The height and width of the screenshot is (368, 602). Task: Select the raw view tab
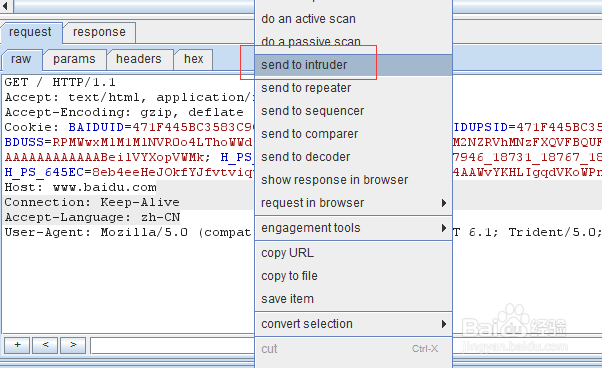point(21,59)
